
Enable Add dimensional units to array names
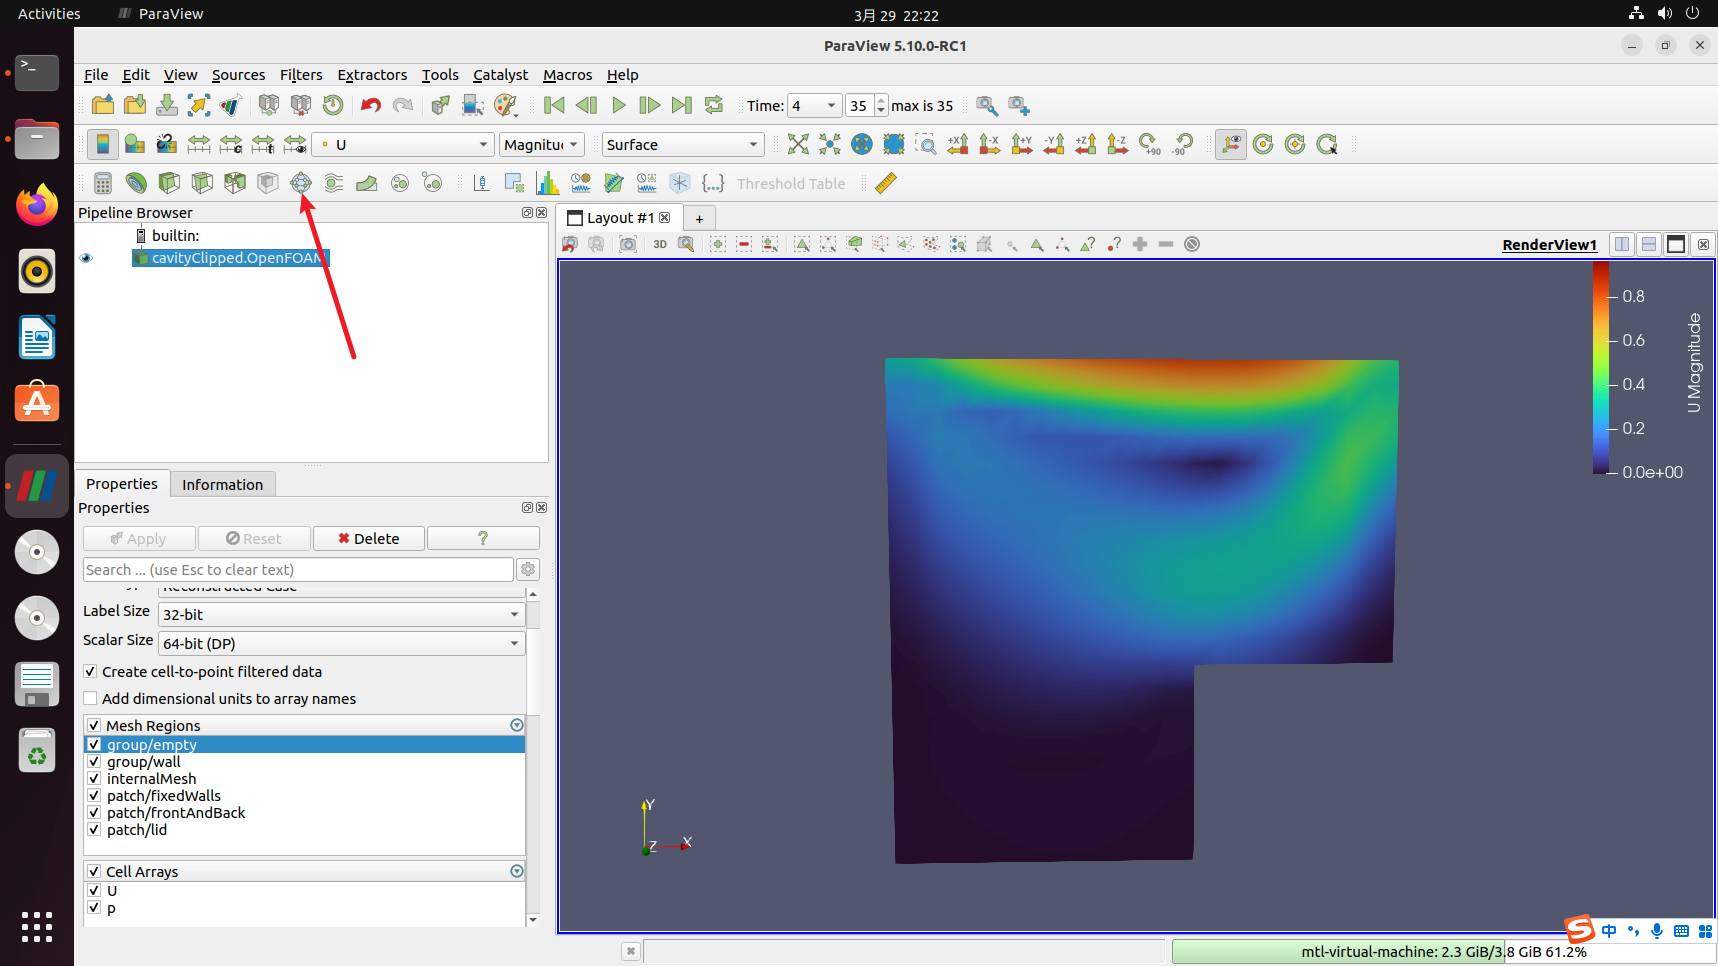(x=90, y=699)
